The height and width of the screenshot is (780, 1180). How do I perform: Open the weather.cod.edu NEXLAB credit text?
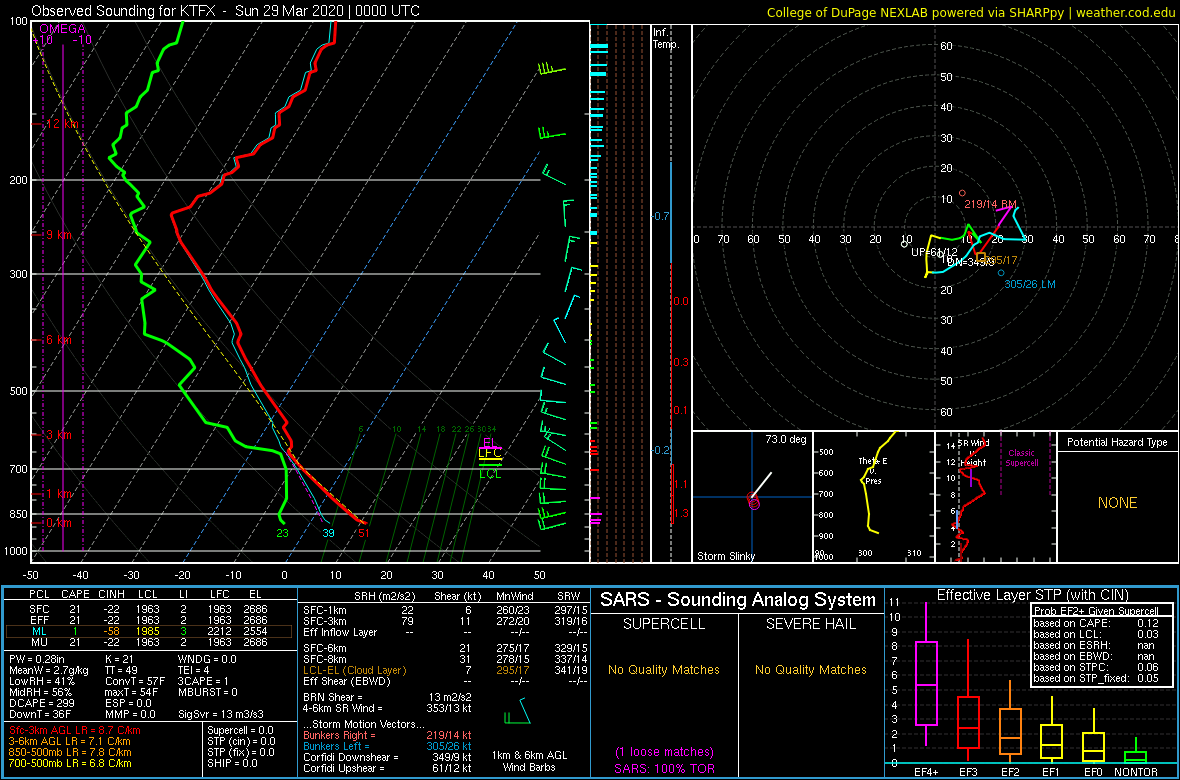pyautogui.click(x=971, y=11)
